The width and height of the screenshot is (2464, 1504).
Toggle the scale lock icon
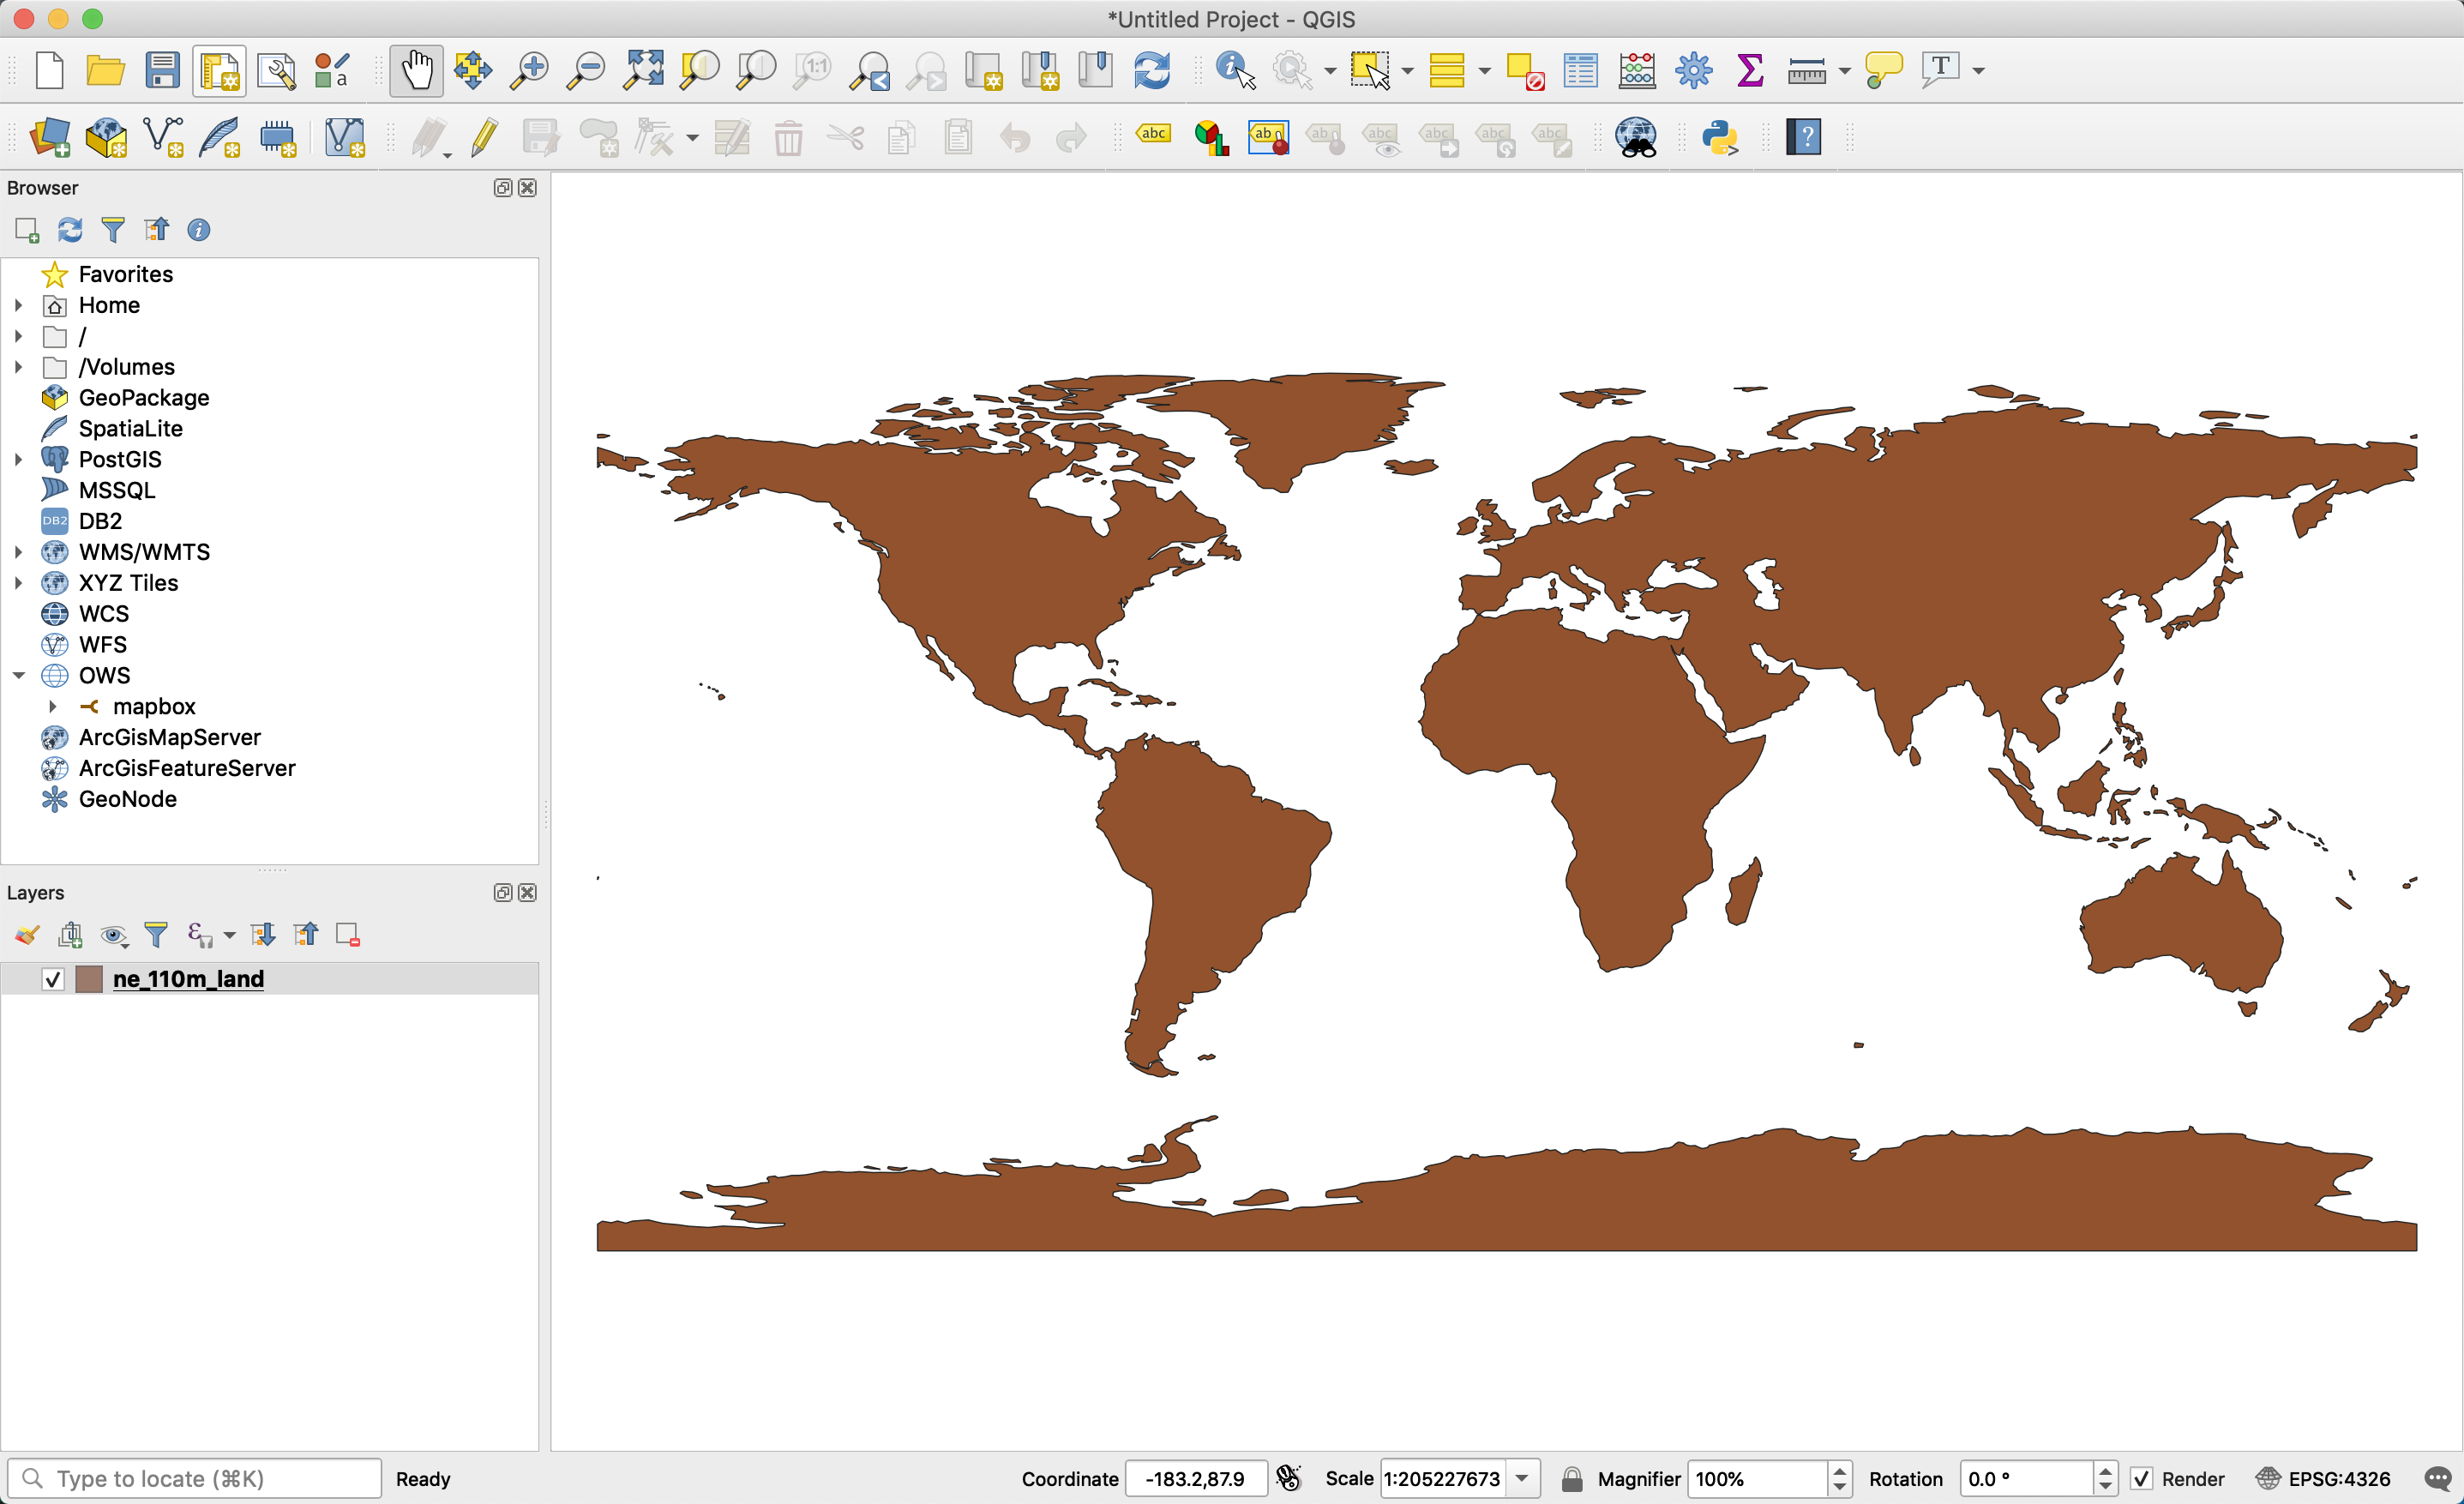coord(1572,1479)
